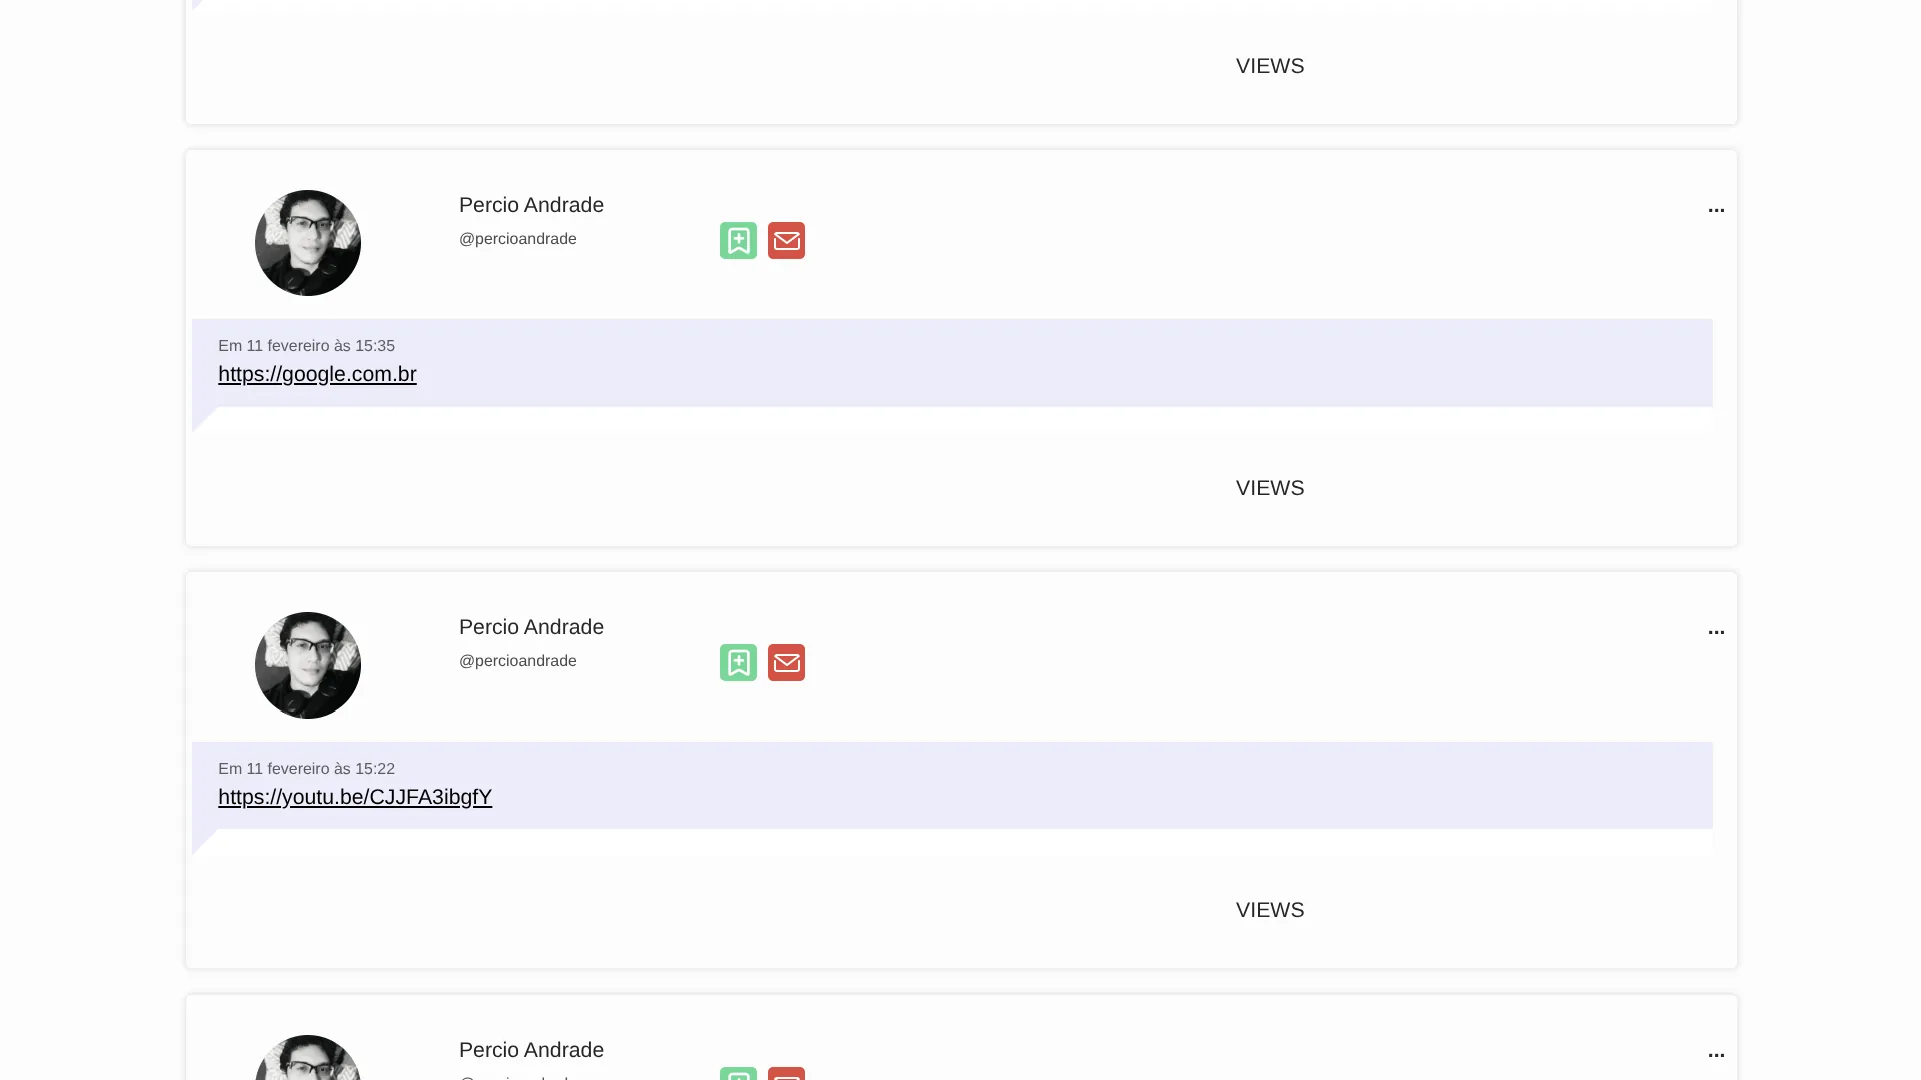The height and width of the screenshot is (1080, 1921).
Task: Click the timestamp Em 11 fevereiro às 15:22
Action: 306,769
